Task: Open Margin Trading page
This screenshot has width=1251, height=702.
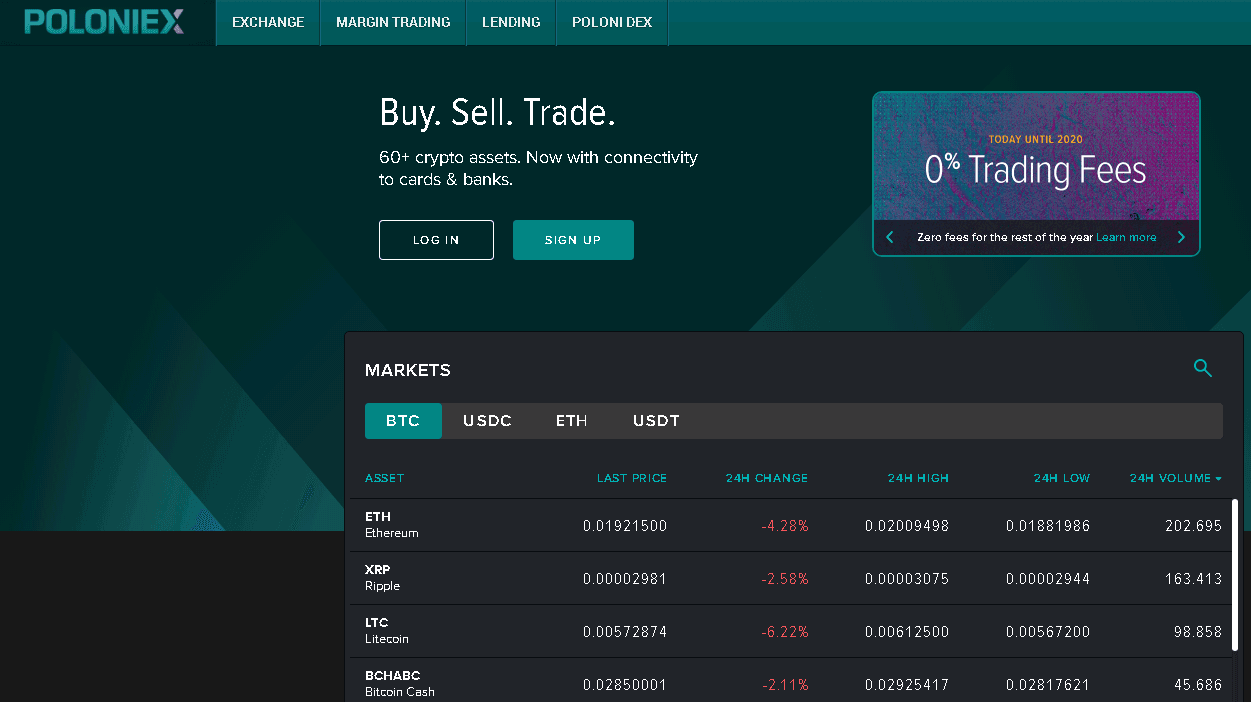Action: (393, 22)
